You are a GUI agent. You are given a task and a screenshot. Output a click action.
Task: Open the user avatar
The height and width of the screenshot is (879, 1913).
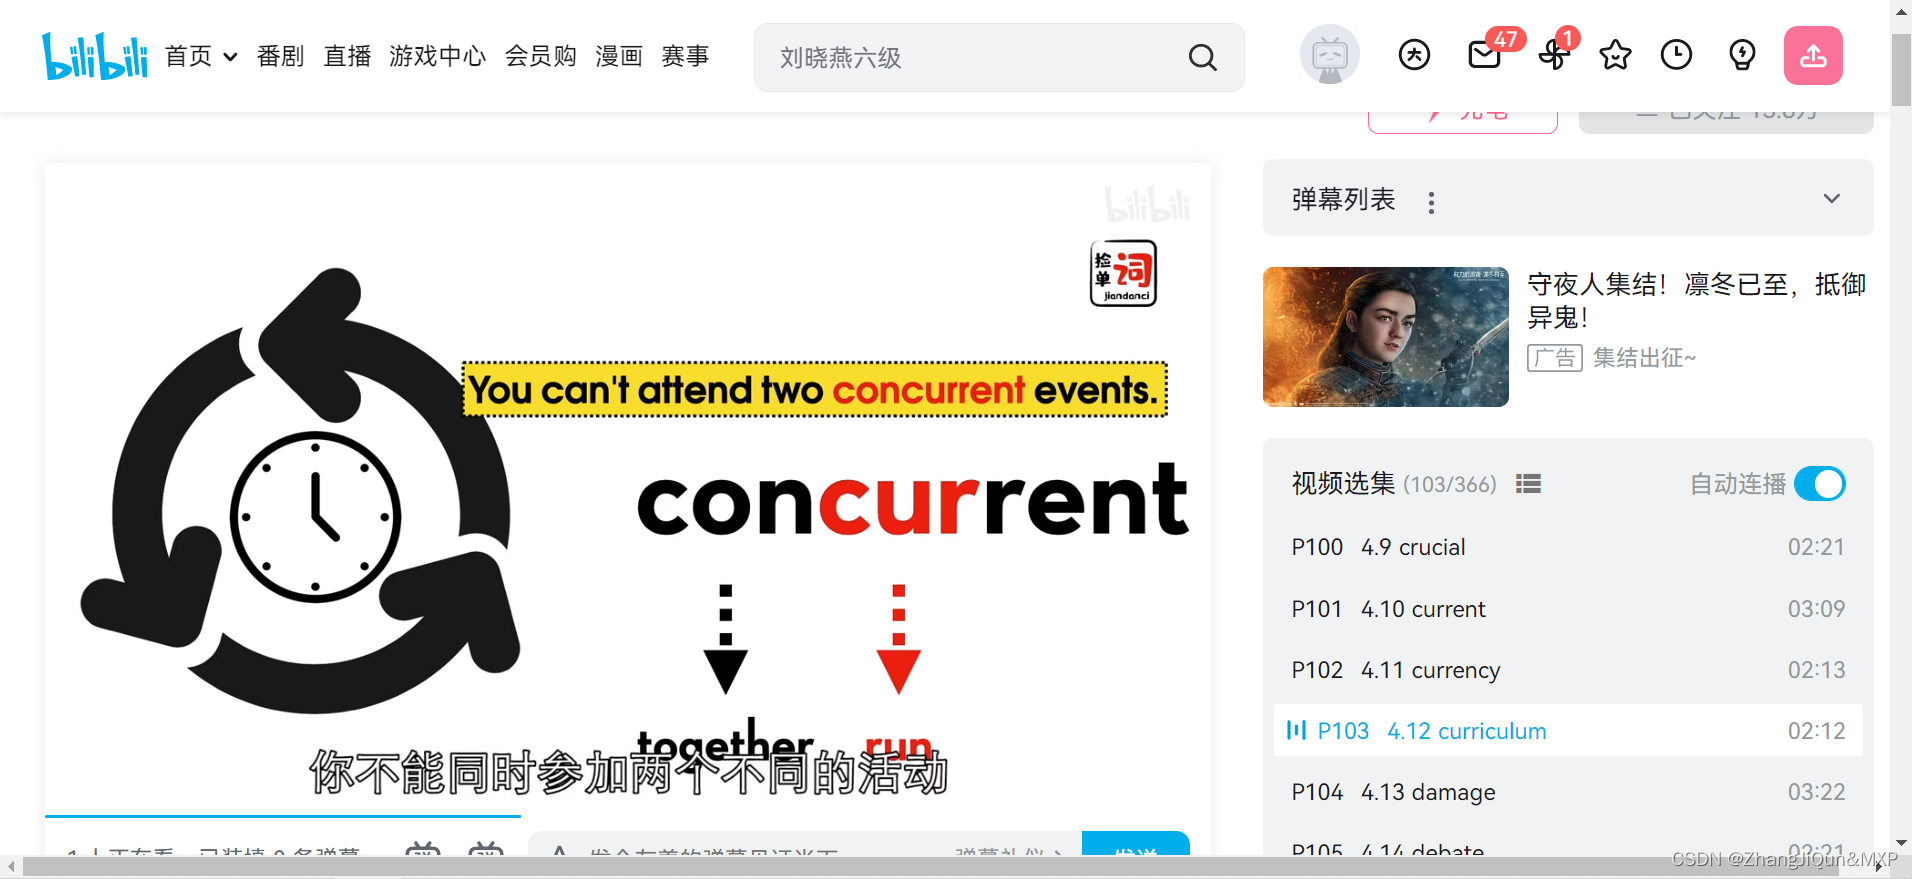pos(1330,55)
